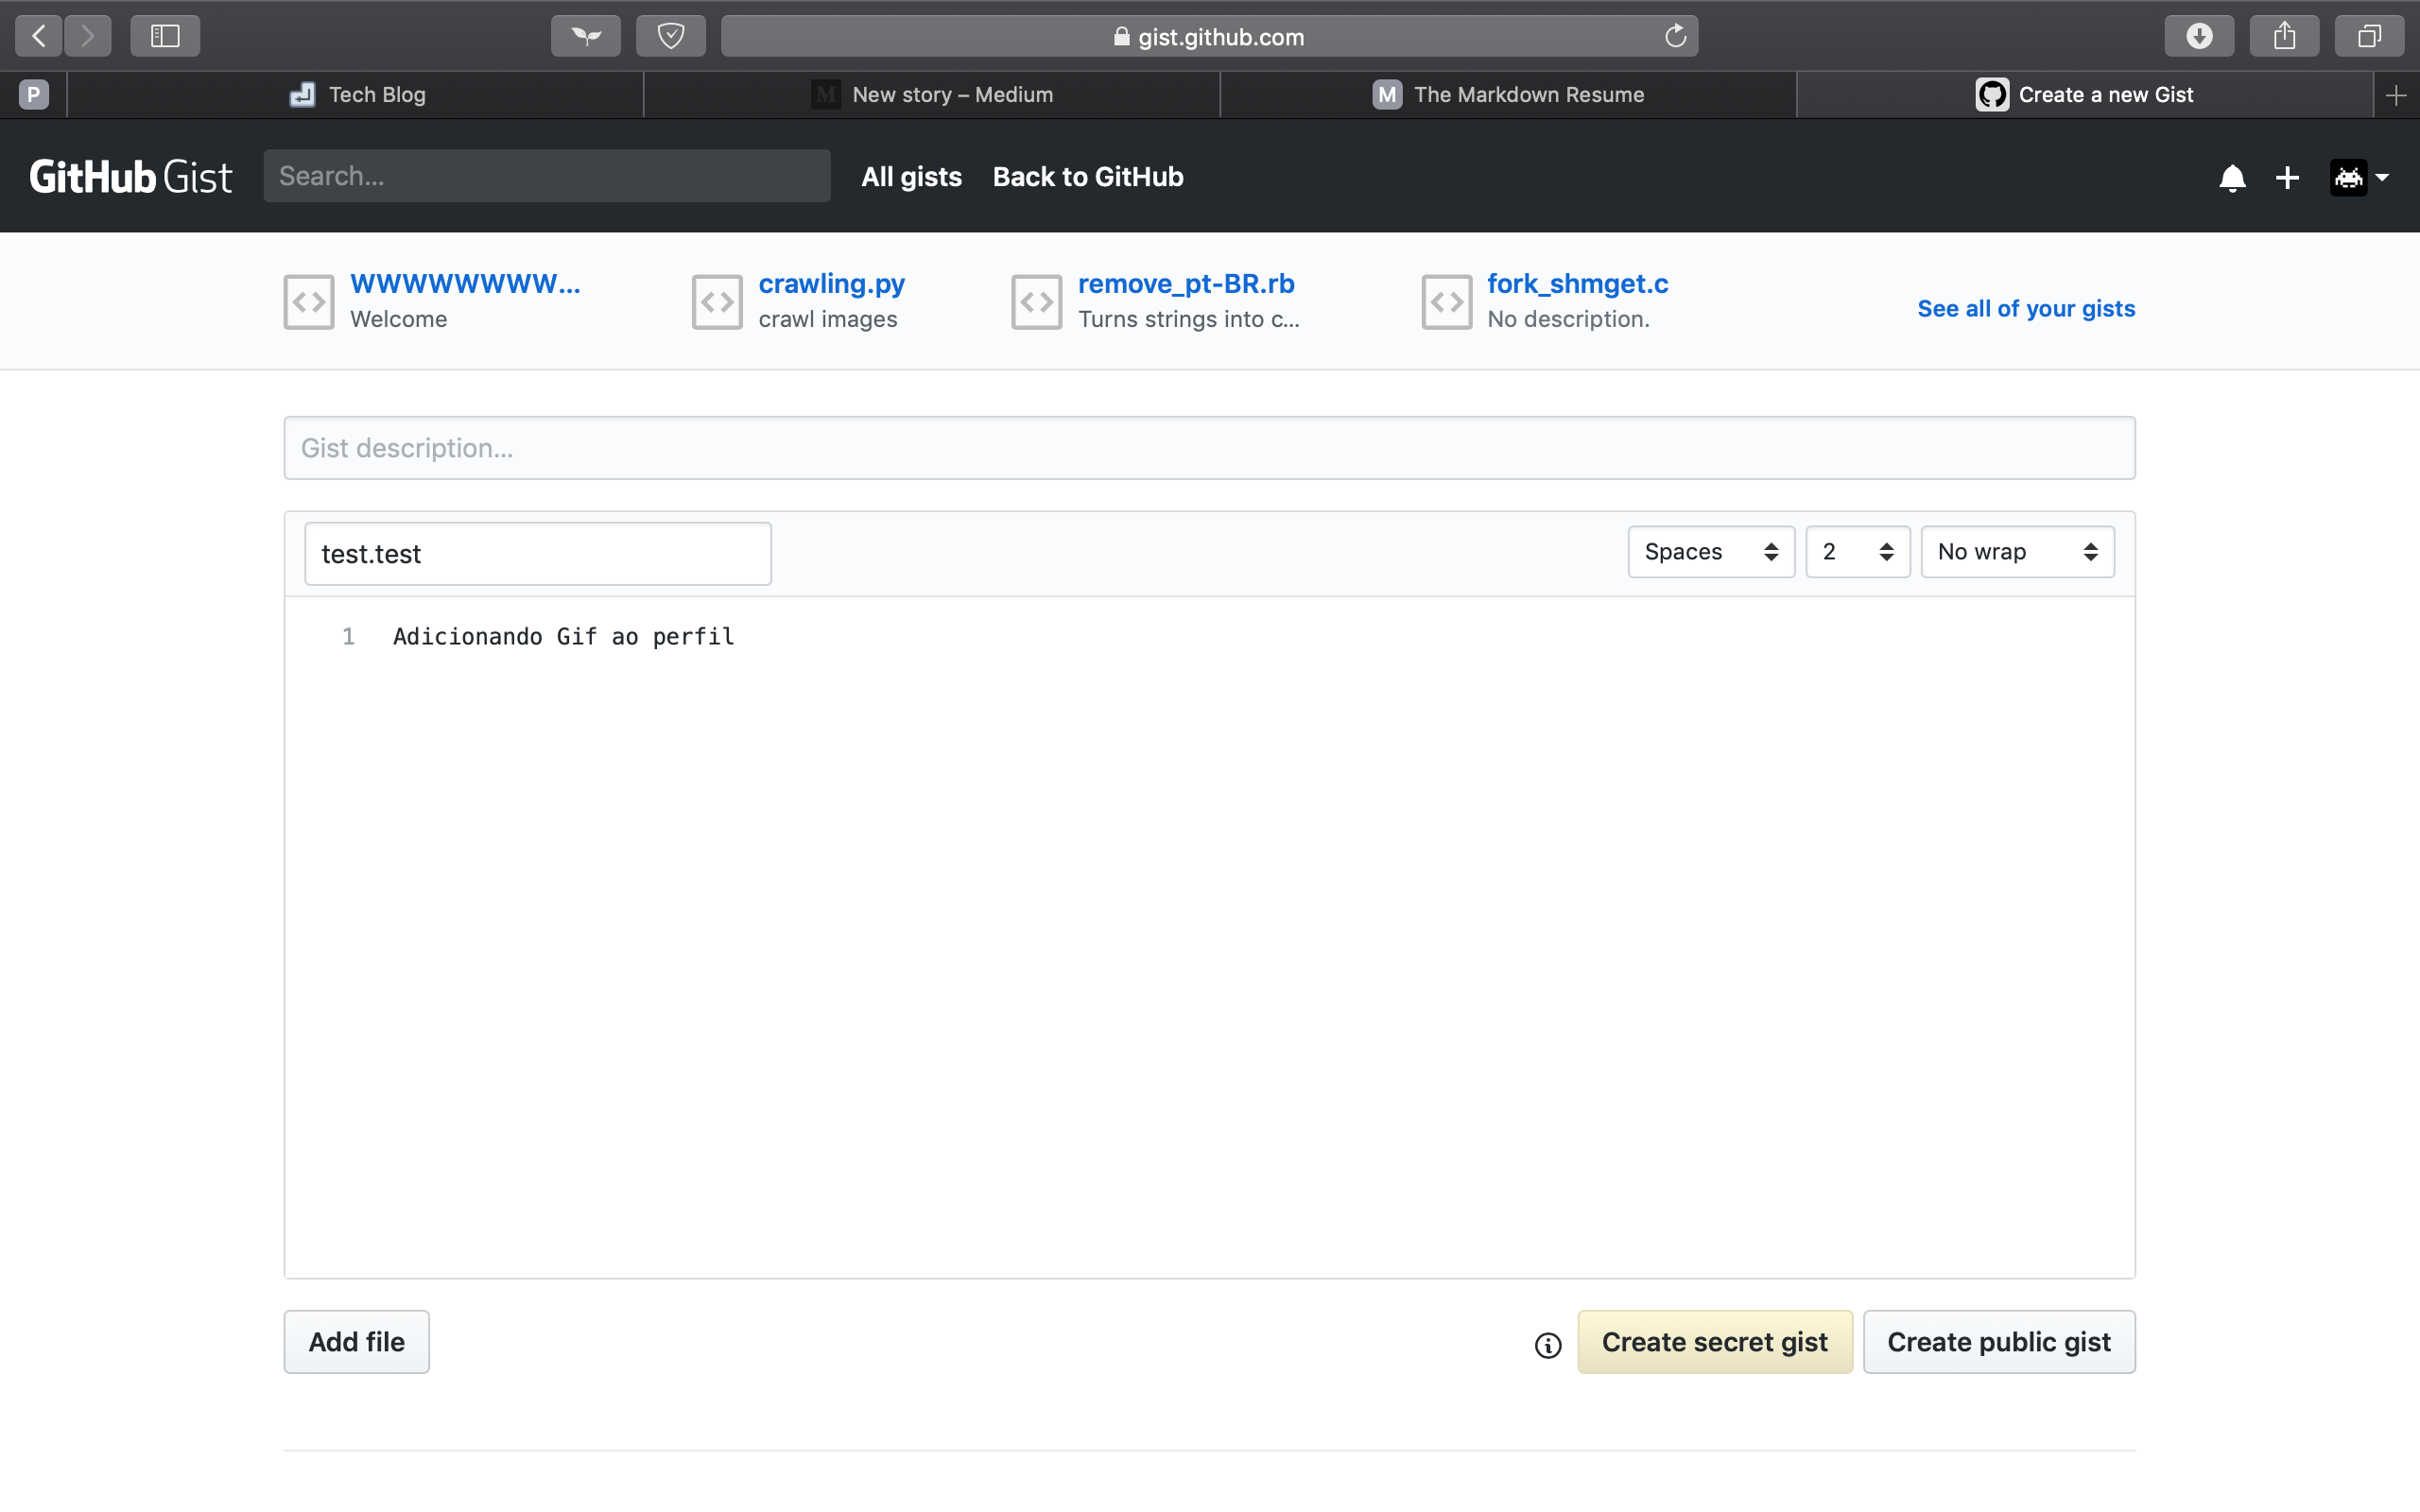Click the info icon beside Create secret gist

[x=1547, y=1346]
